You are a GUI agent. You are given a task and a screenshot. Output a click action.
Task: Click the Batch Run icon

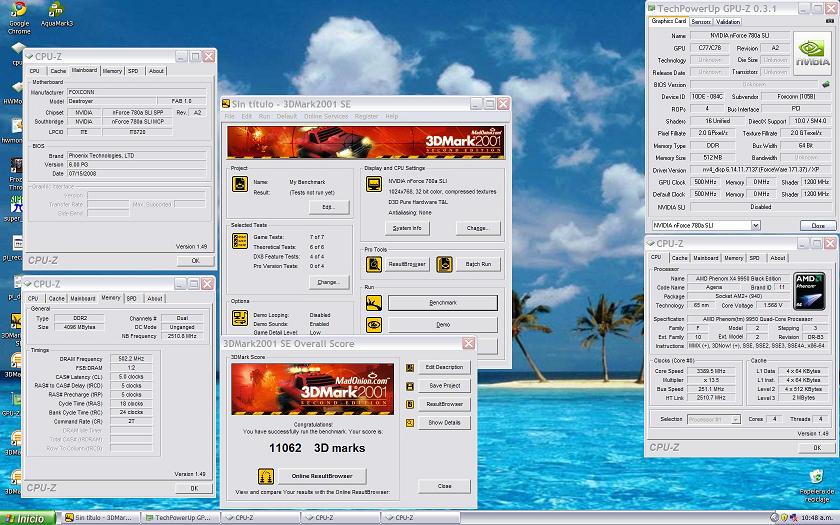pyautogui.click(x=444, y=264)
